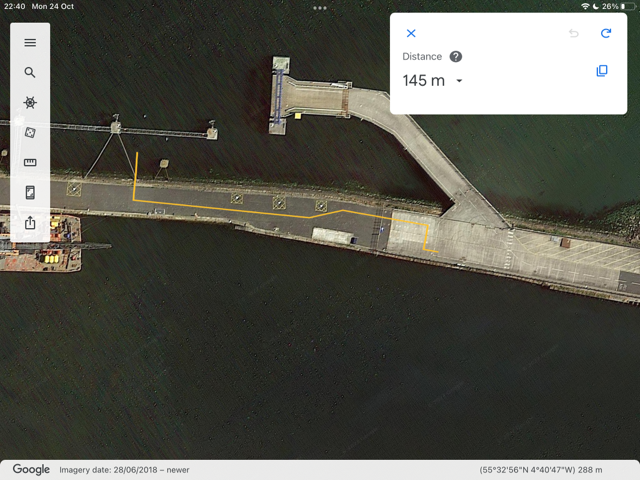Close the Distance measurement panel
The image size is (640, 480).
click(411, 34)
